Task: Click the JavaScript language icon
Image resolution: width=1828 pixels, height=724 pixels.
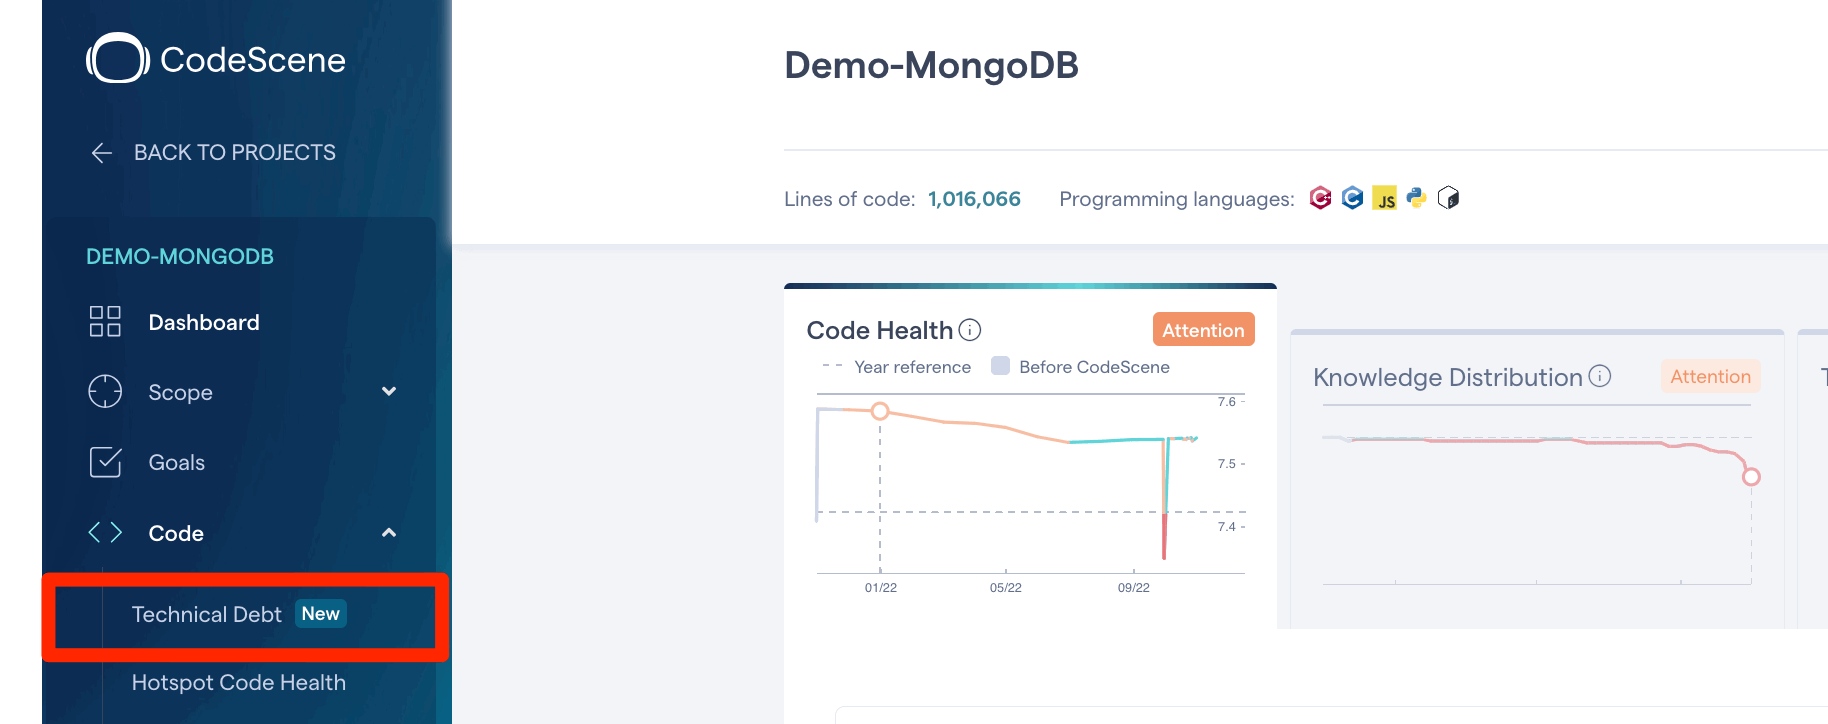Action: 1385,198
